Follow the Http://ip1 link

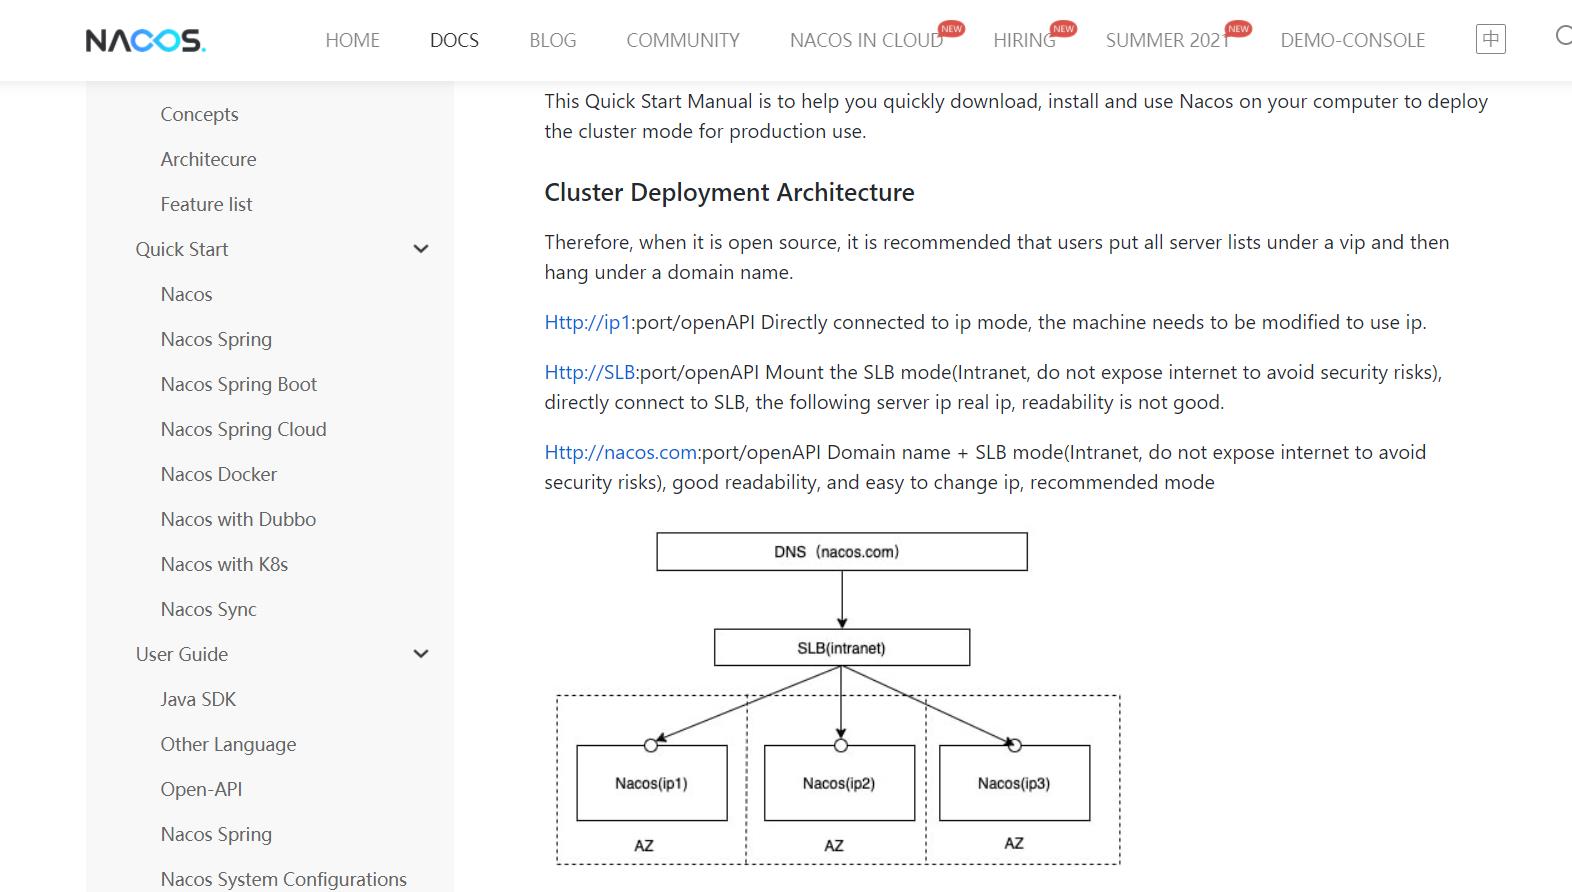point(588,322)
